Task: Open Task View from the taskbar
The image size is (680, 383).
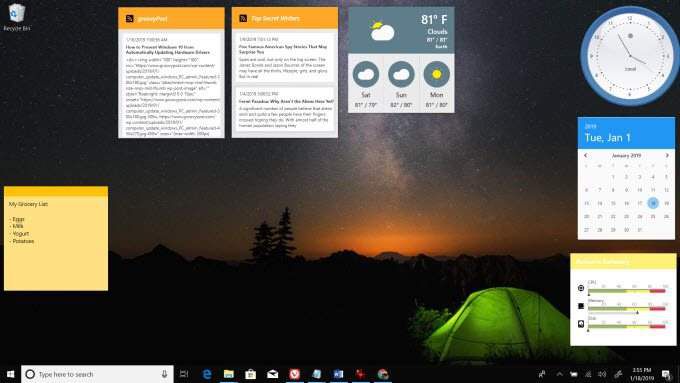Action: (x=184, y=374)
